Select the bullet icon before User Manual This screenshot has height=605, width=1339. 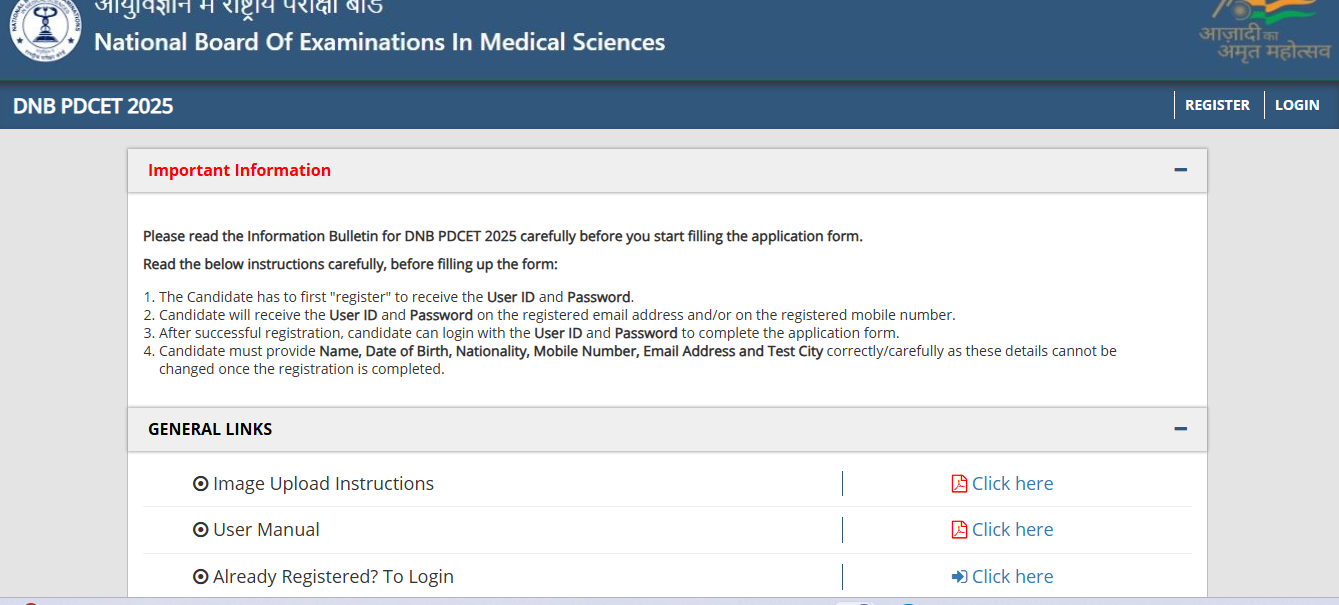point(201,529)
